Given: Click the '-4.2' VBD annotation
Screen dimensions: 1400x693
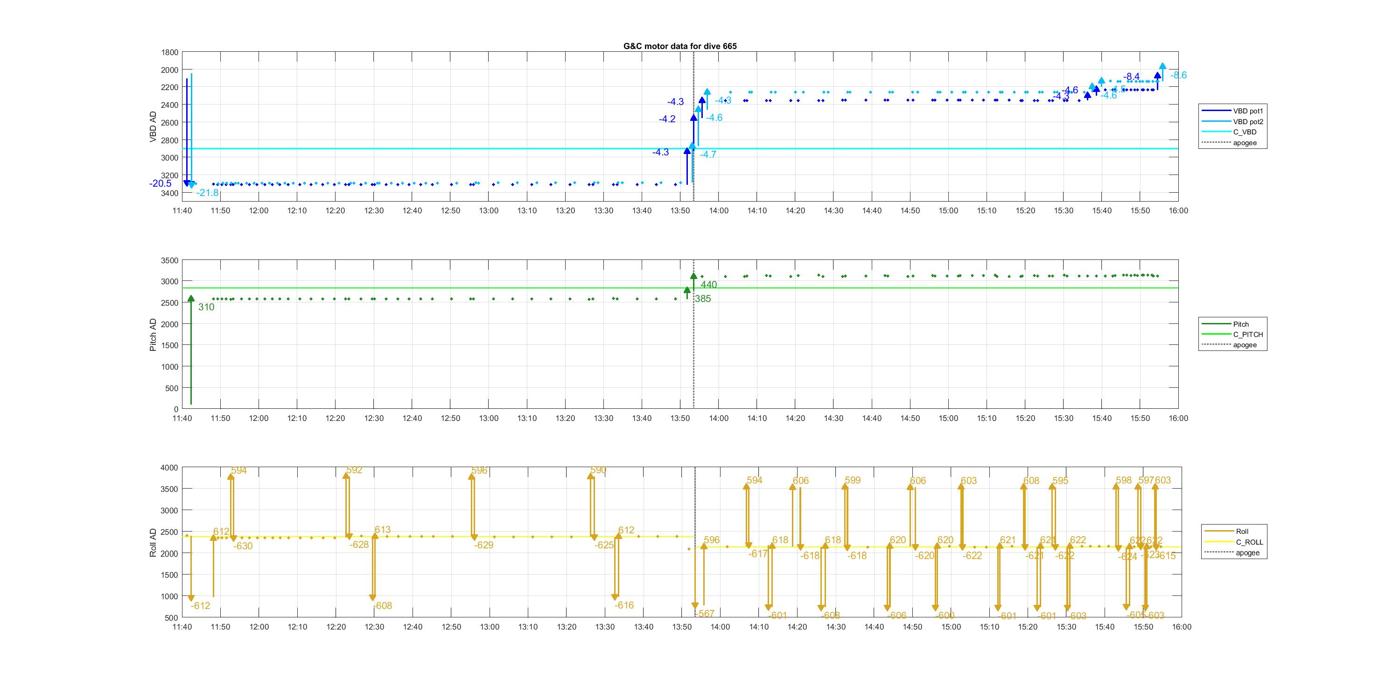Looking at the screenshot, I should [x=667, y=119].
